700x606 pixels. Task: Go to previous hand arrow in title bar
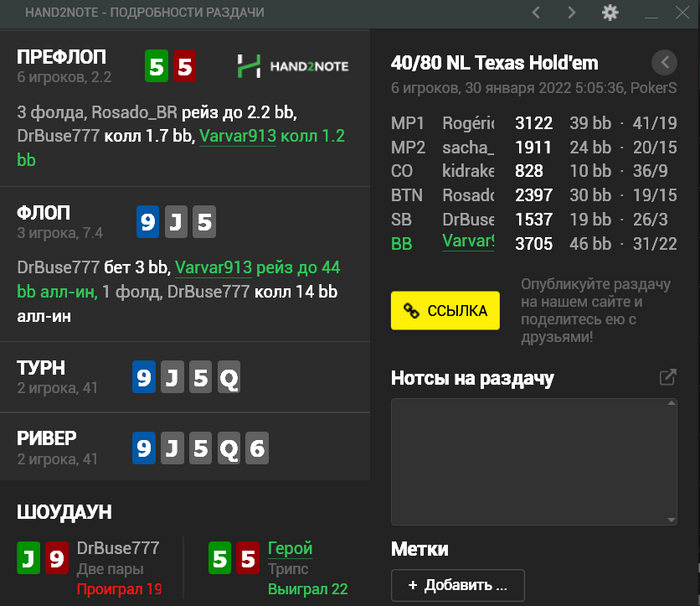[x=536, y=13]
